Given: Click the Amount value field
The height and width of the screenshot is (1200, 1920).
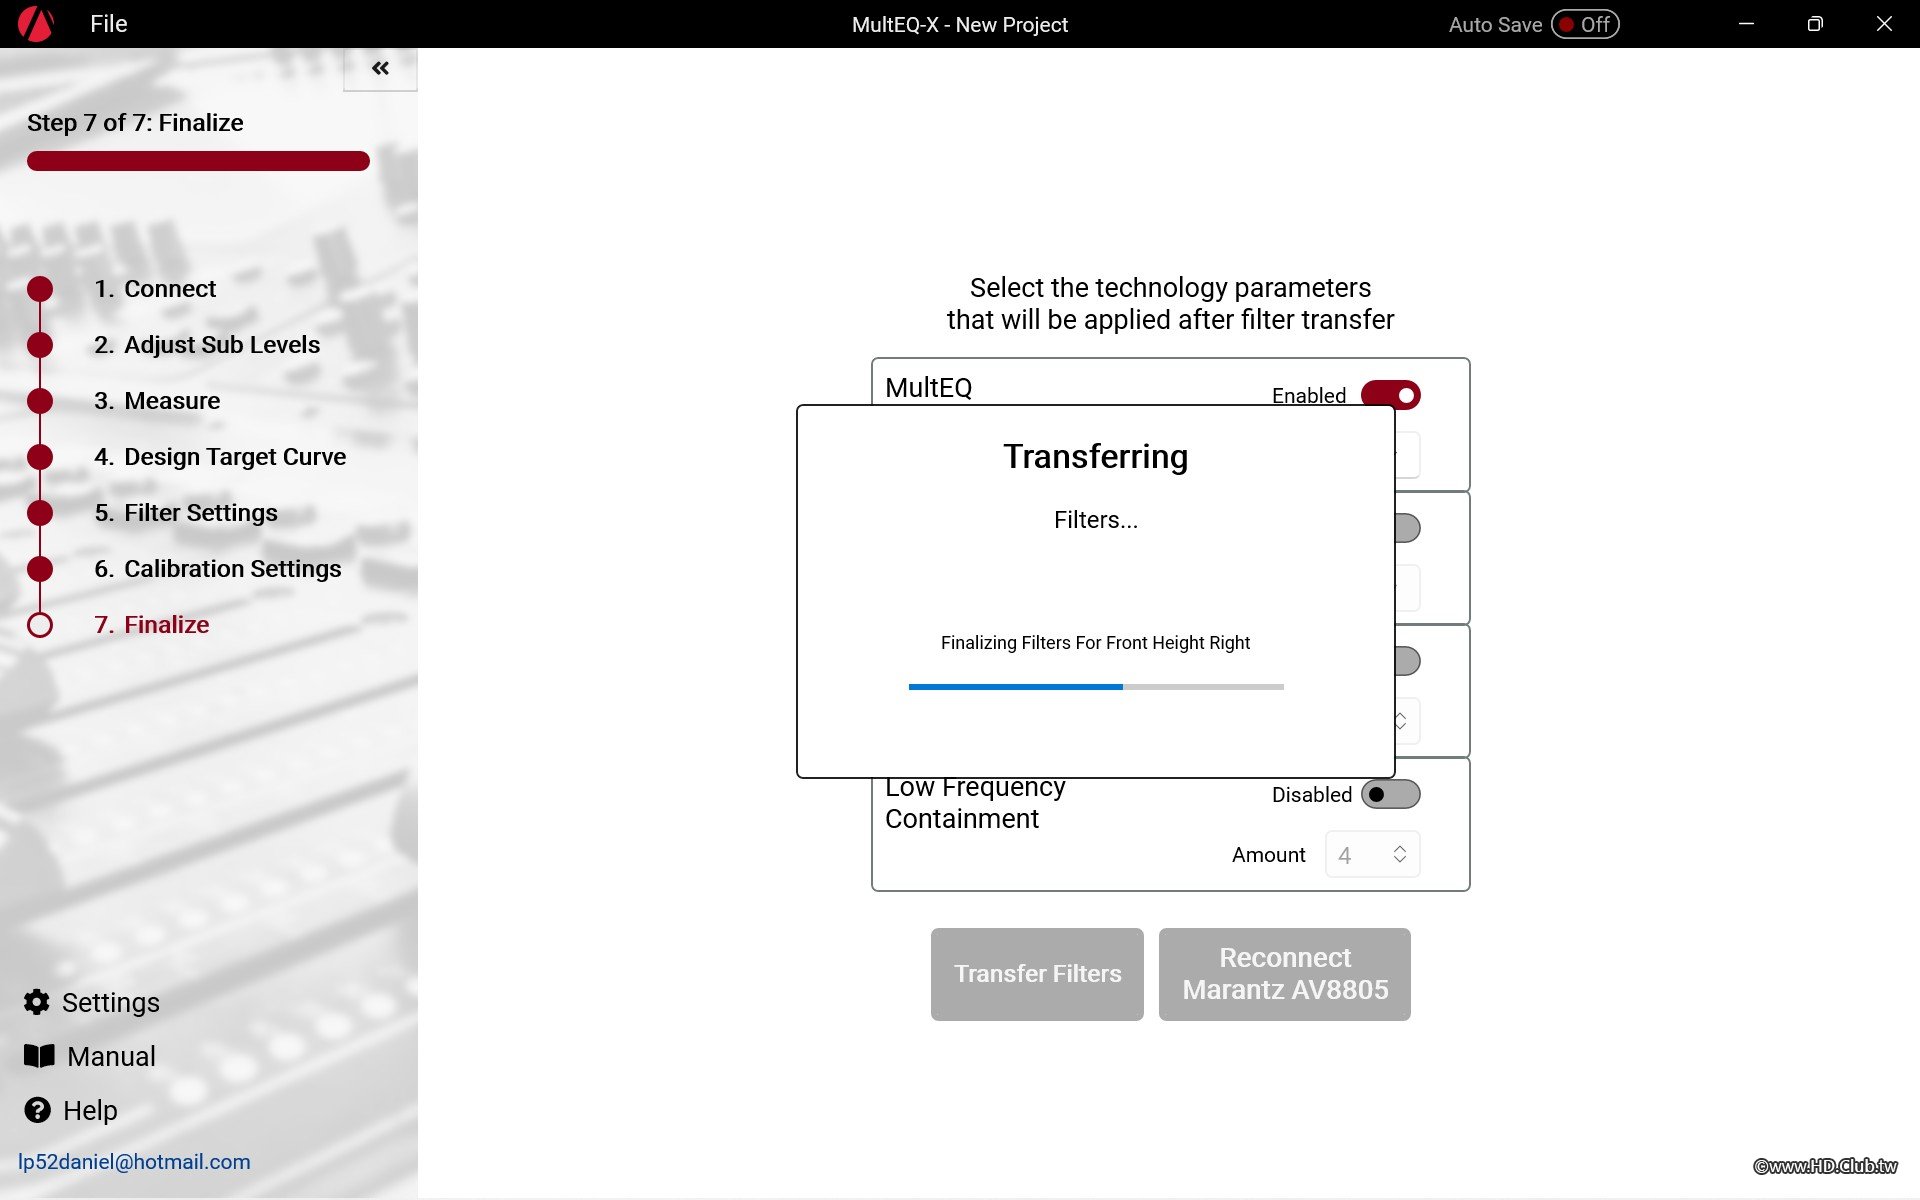Looking at the screenshot, I should (x=1372, y=854).
